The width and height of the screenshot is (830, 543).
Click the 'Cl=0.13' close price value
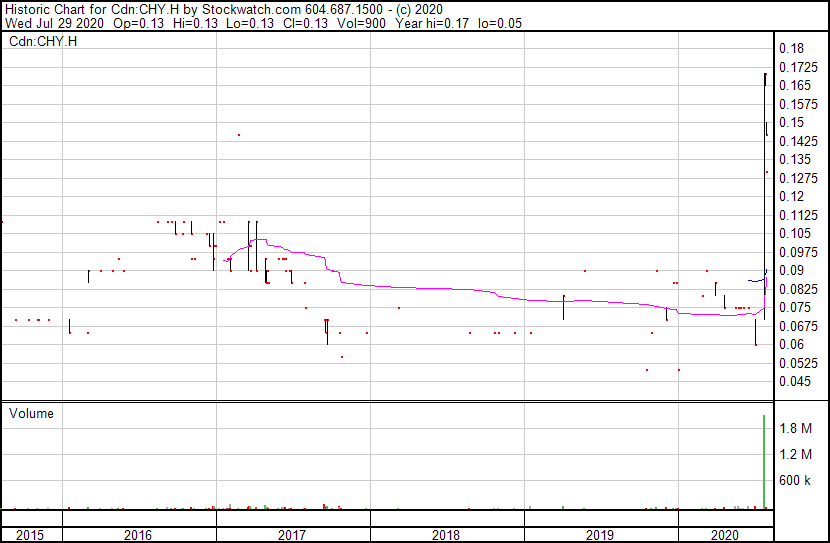[x=305, y=23]
